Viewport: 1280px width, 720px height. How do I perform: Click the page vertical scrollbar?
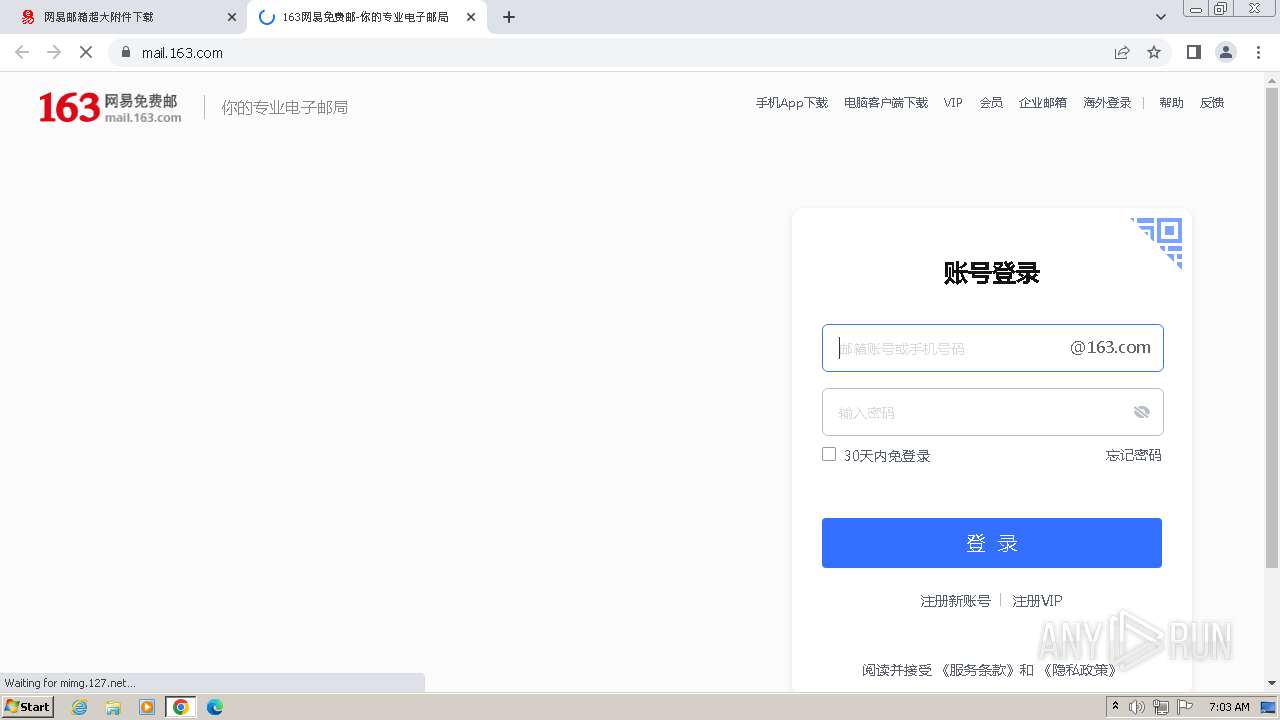coord(1272,328)
